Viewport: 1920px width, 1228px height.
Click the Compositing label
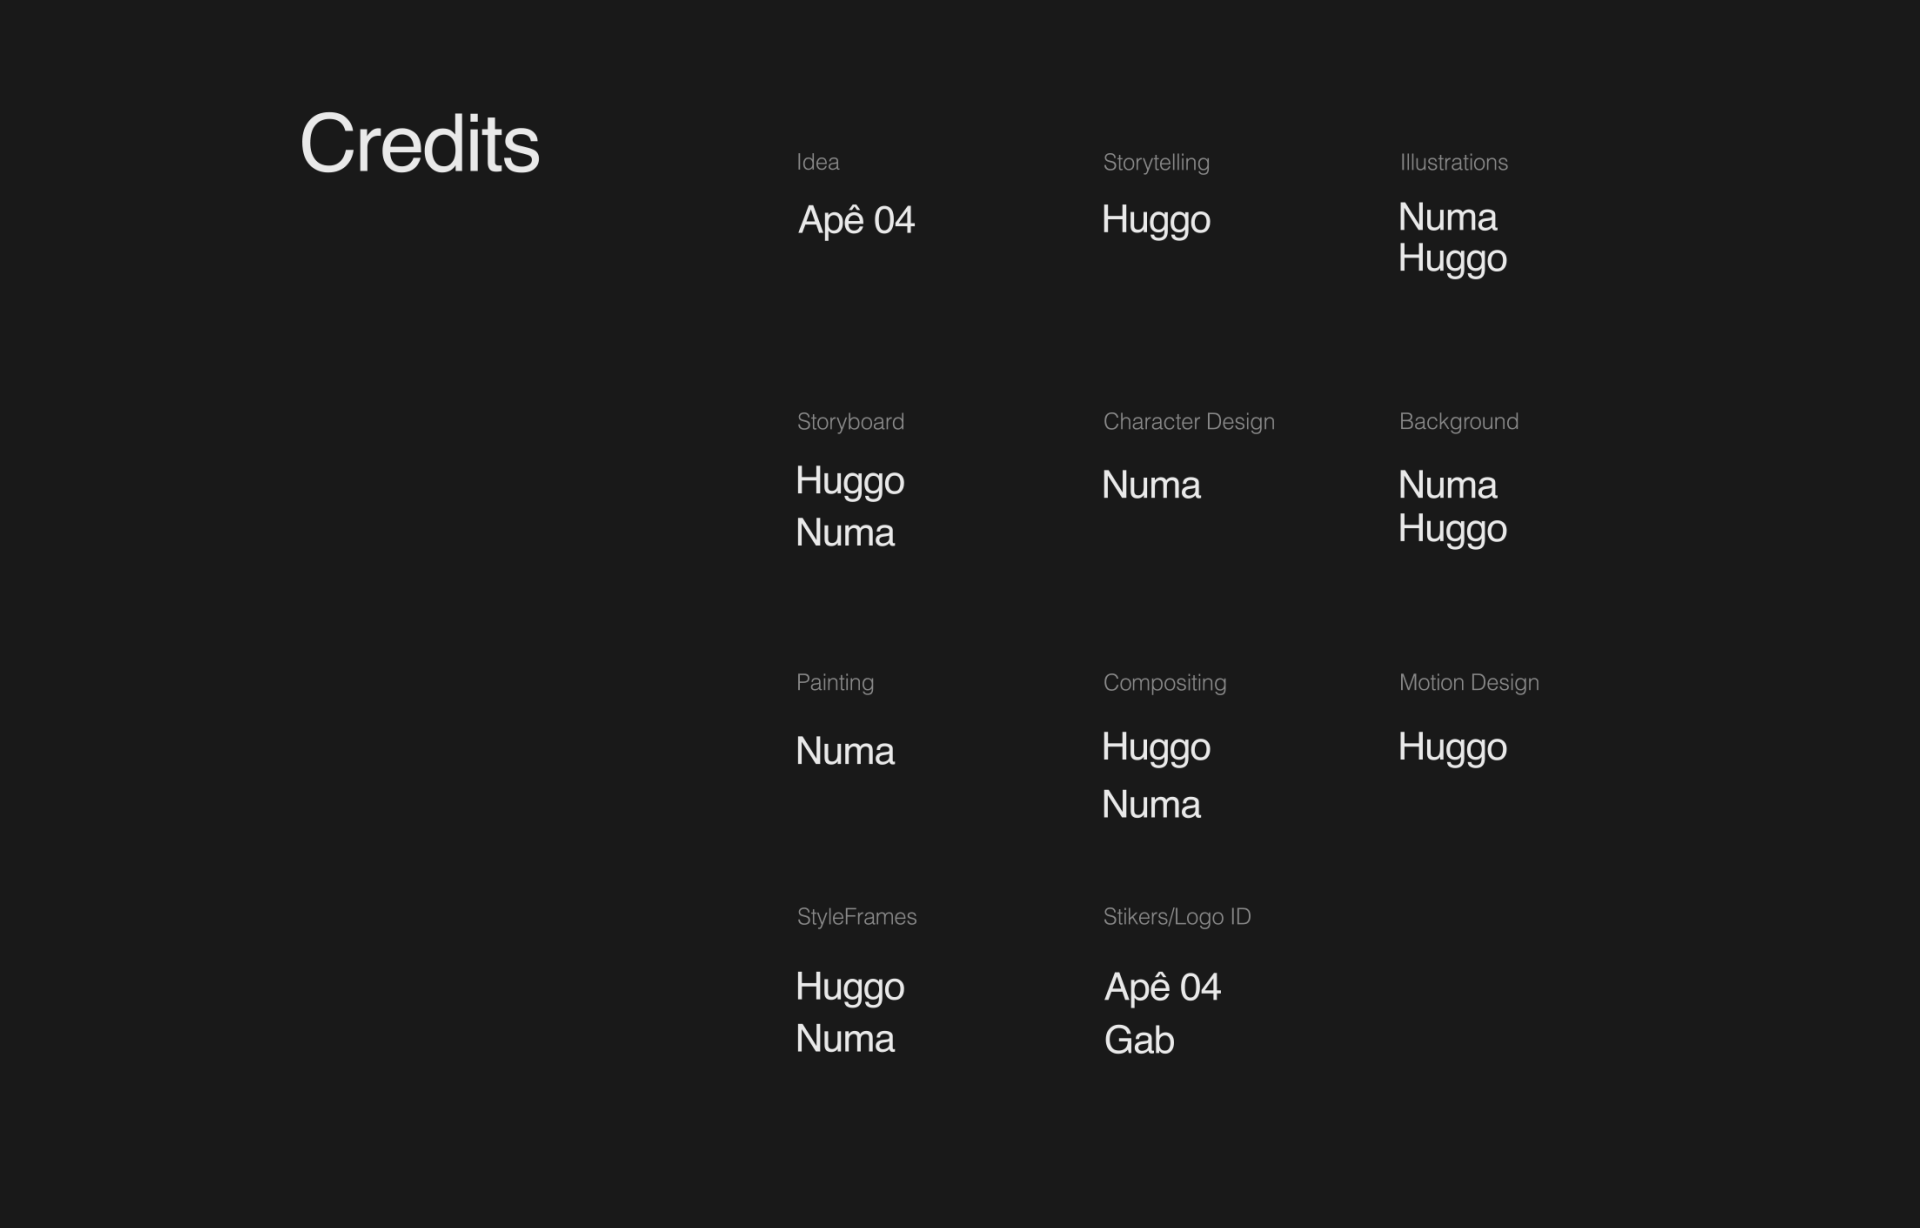[x=1164, y=683]
